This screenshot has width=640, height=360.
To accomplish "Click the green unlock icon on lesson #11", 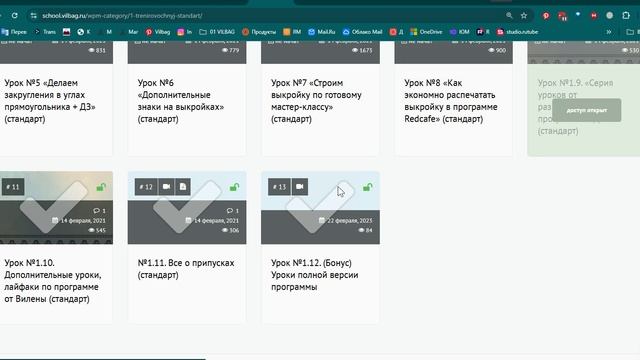I will click(101, 187).
